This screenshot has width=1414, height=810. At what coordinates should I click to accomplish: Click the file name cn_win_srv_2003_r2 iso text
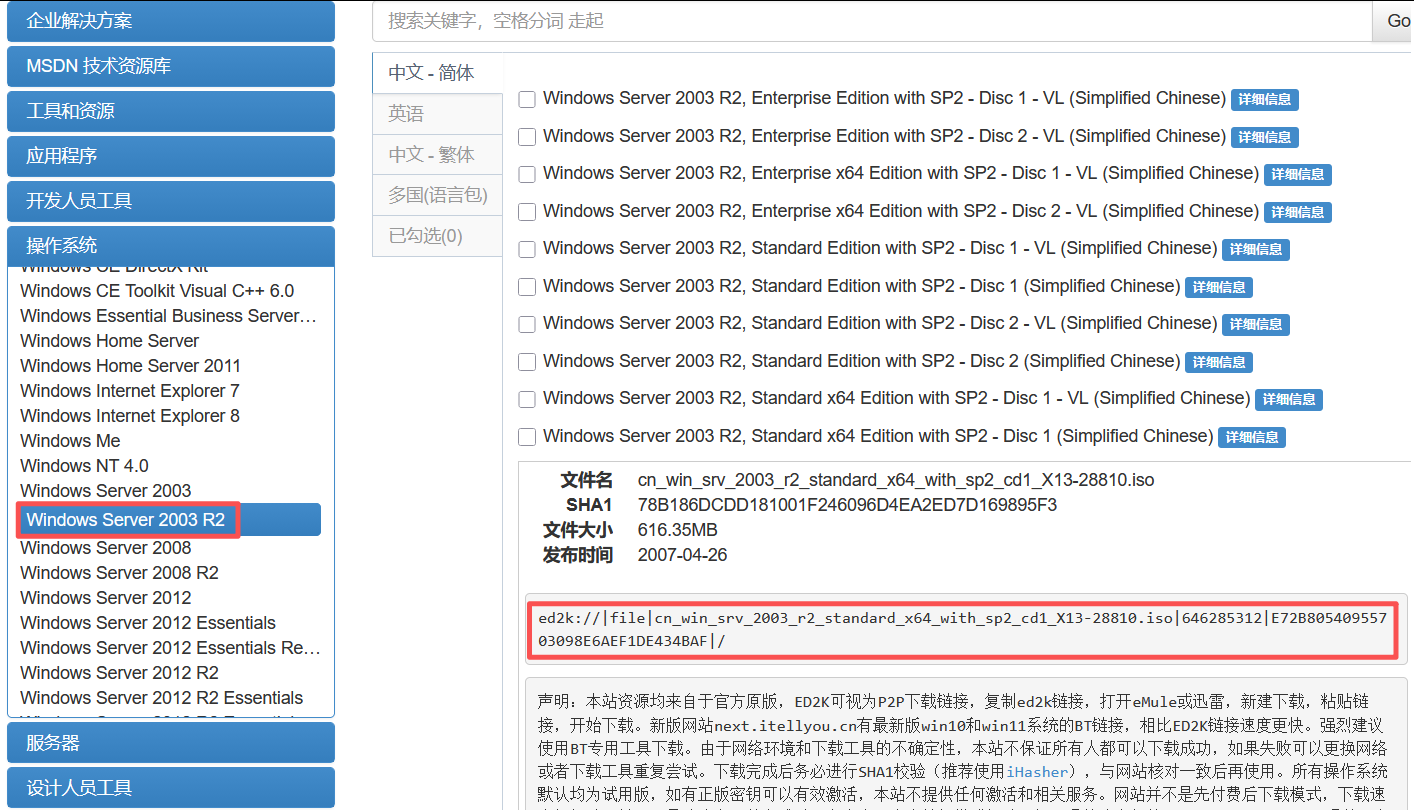[896, 480]
